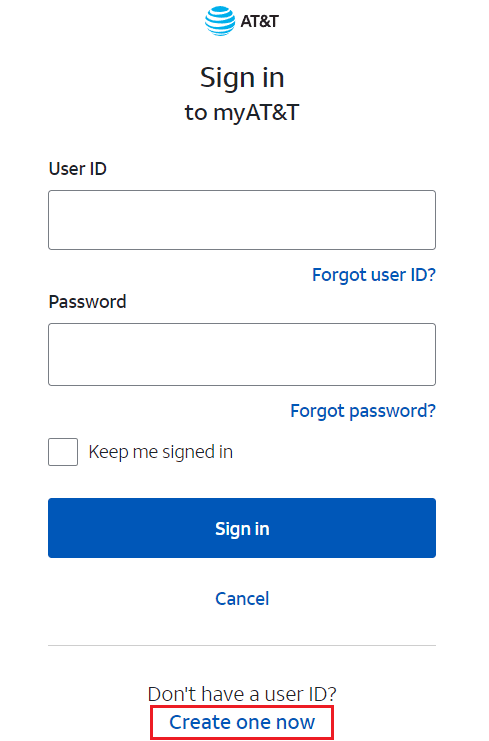489x741 pixels.
Task: Submit the login form via Sign in
Action: (x=242, y=528)
